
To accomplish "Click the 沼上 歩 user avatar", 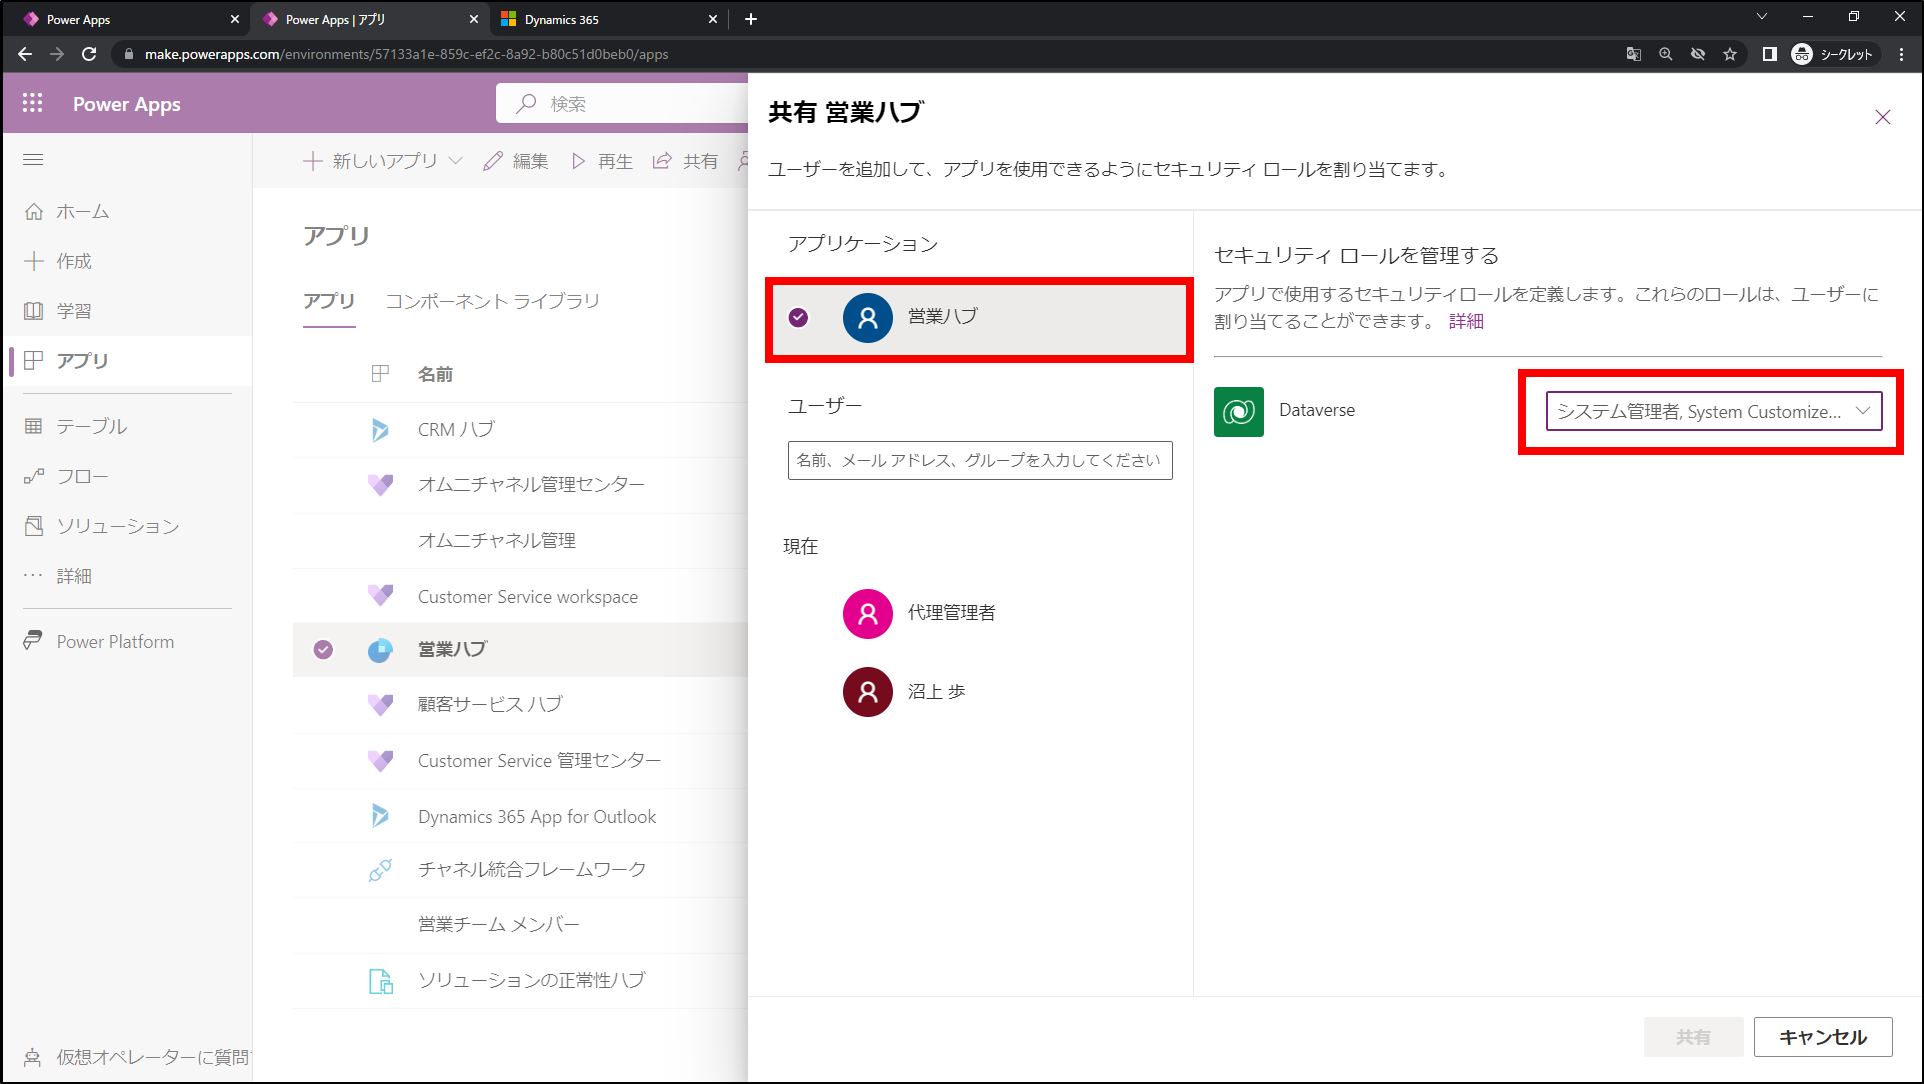I will coord(868,692).
